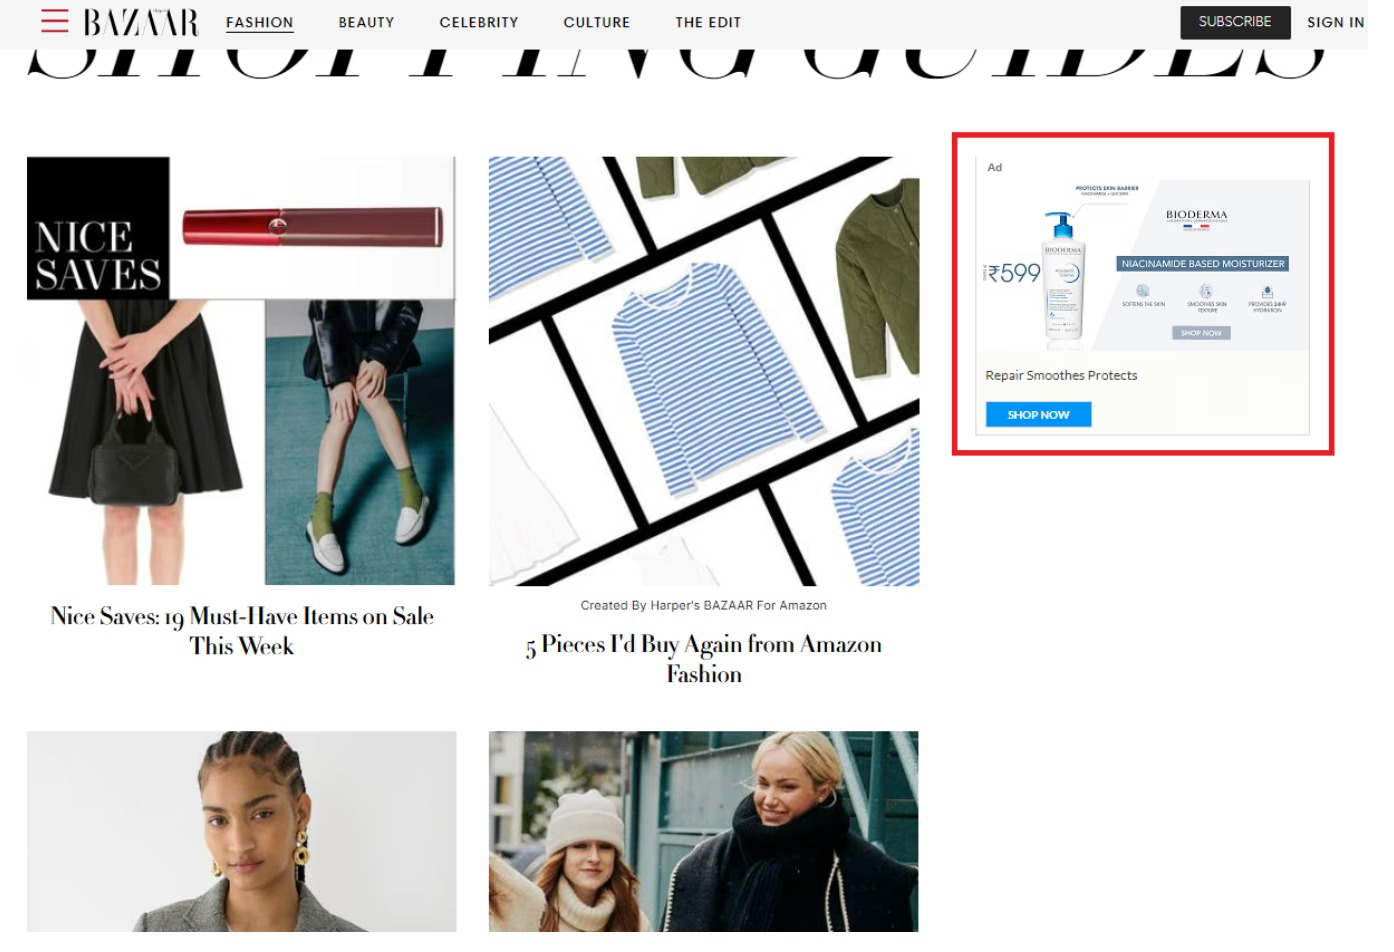The width and height of the screenshot is (1394, 952).
Task: Click the Bioderma bottle product icon in ad
Action: 1063,279
